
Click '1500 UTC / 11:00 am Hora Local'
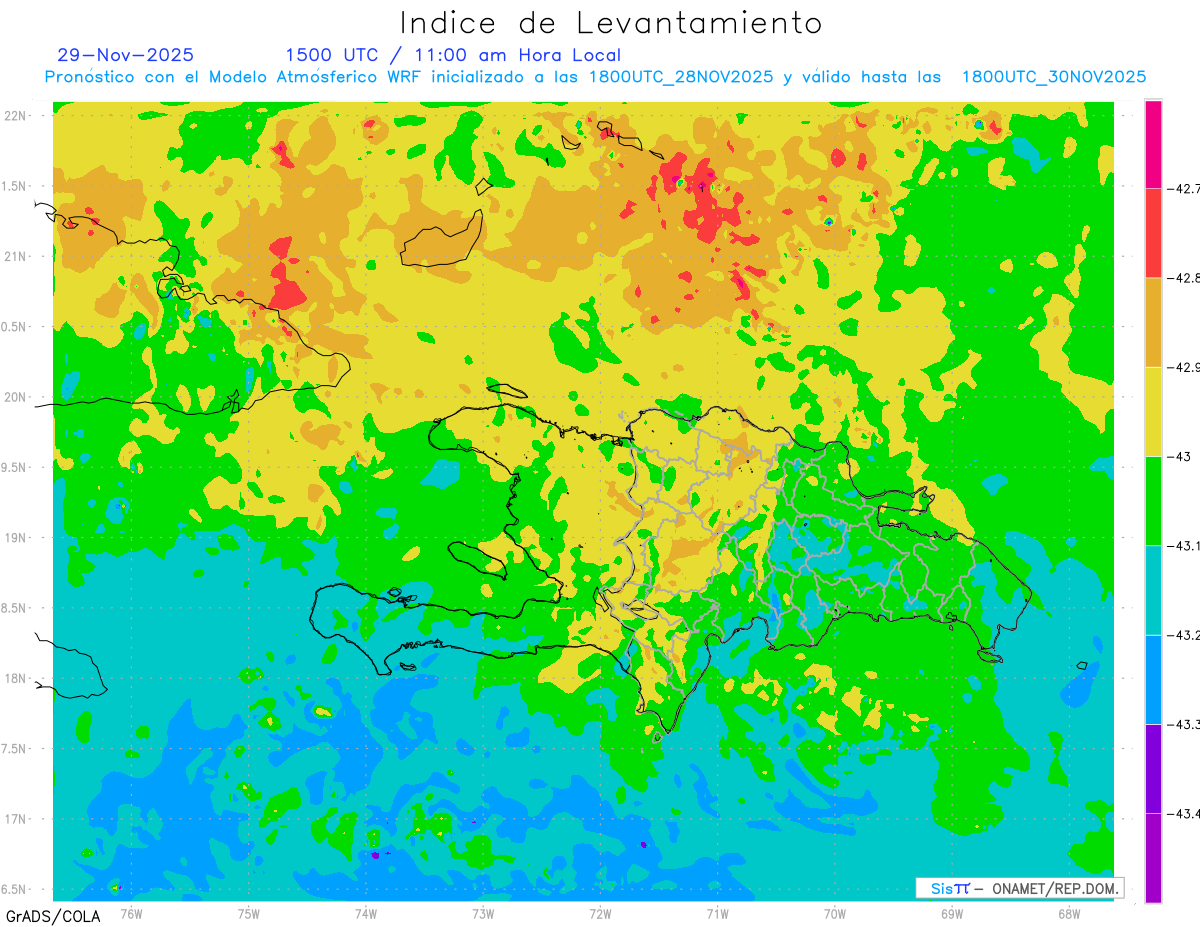coord(453,55)
